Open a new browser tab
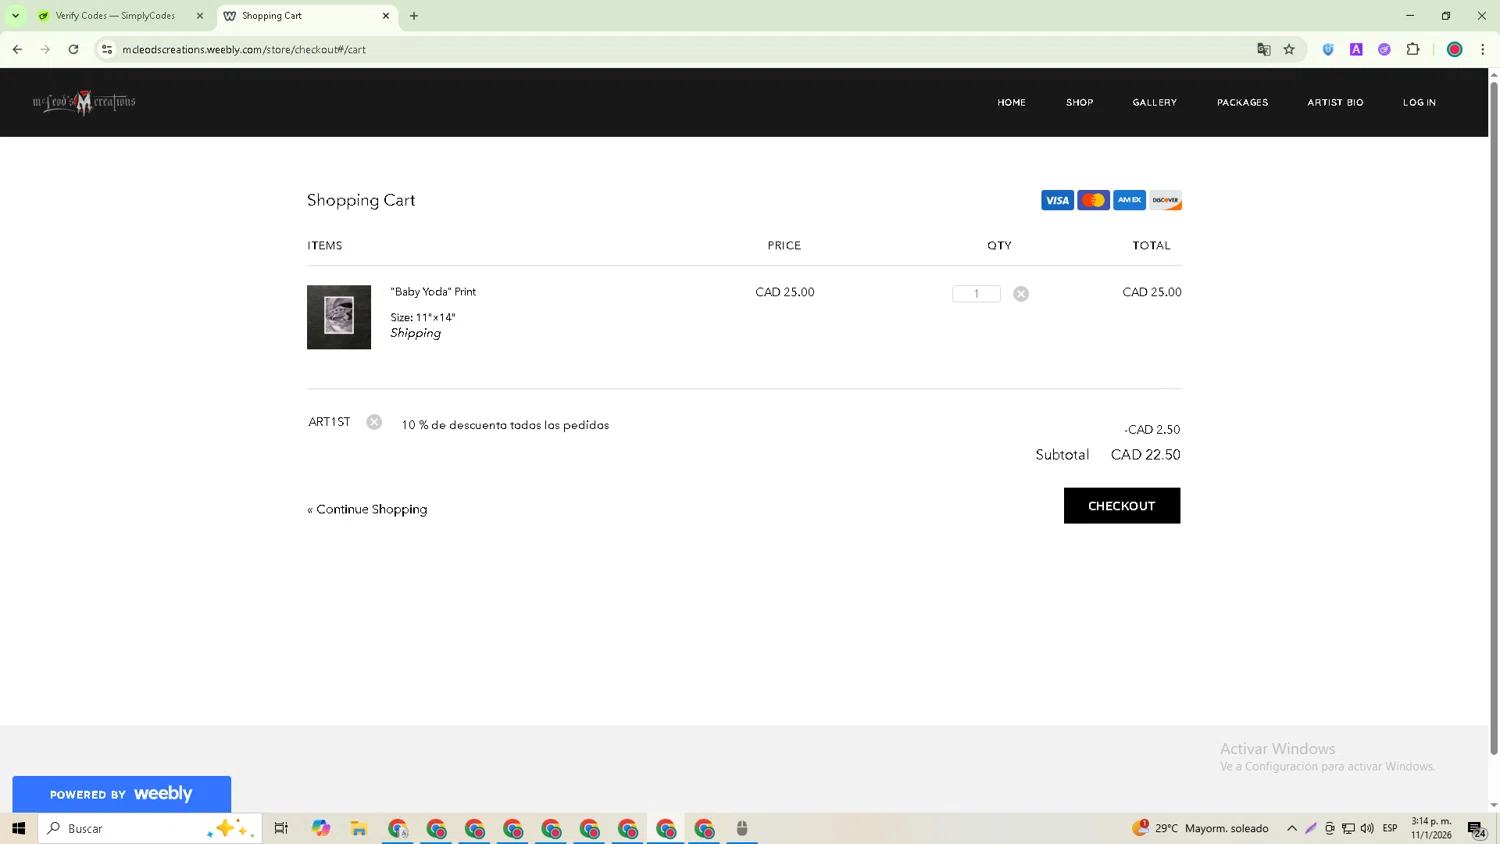Screen dimensions: 1500x844 click(414, 16)
